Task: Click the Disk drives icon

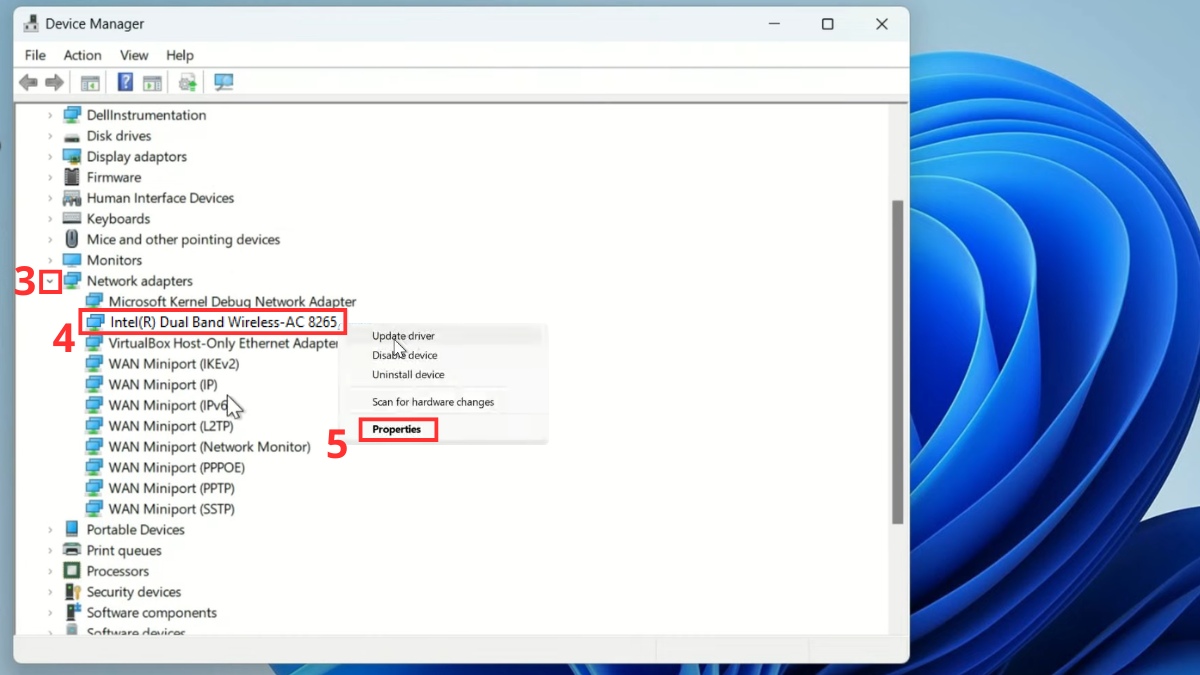Action: [x=72, y=136]
